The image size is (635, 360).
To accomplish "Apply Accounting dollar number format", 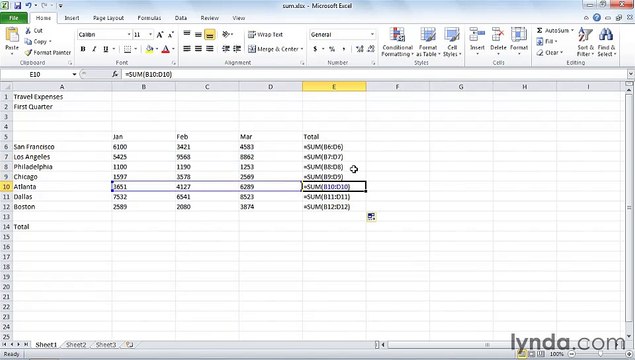I will pyautogui.click(x=315, y=49).
